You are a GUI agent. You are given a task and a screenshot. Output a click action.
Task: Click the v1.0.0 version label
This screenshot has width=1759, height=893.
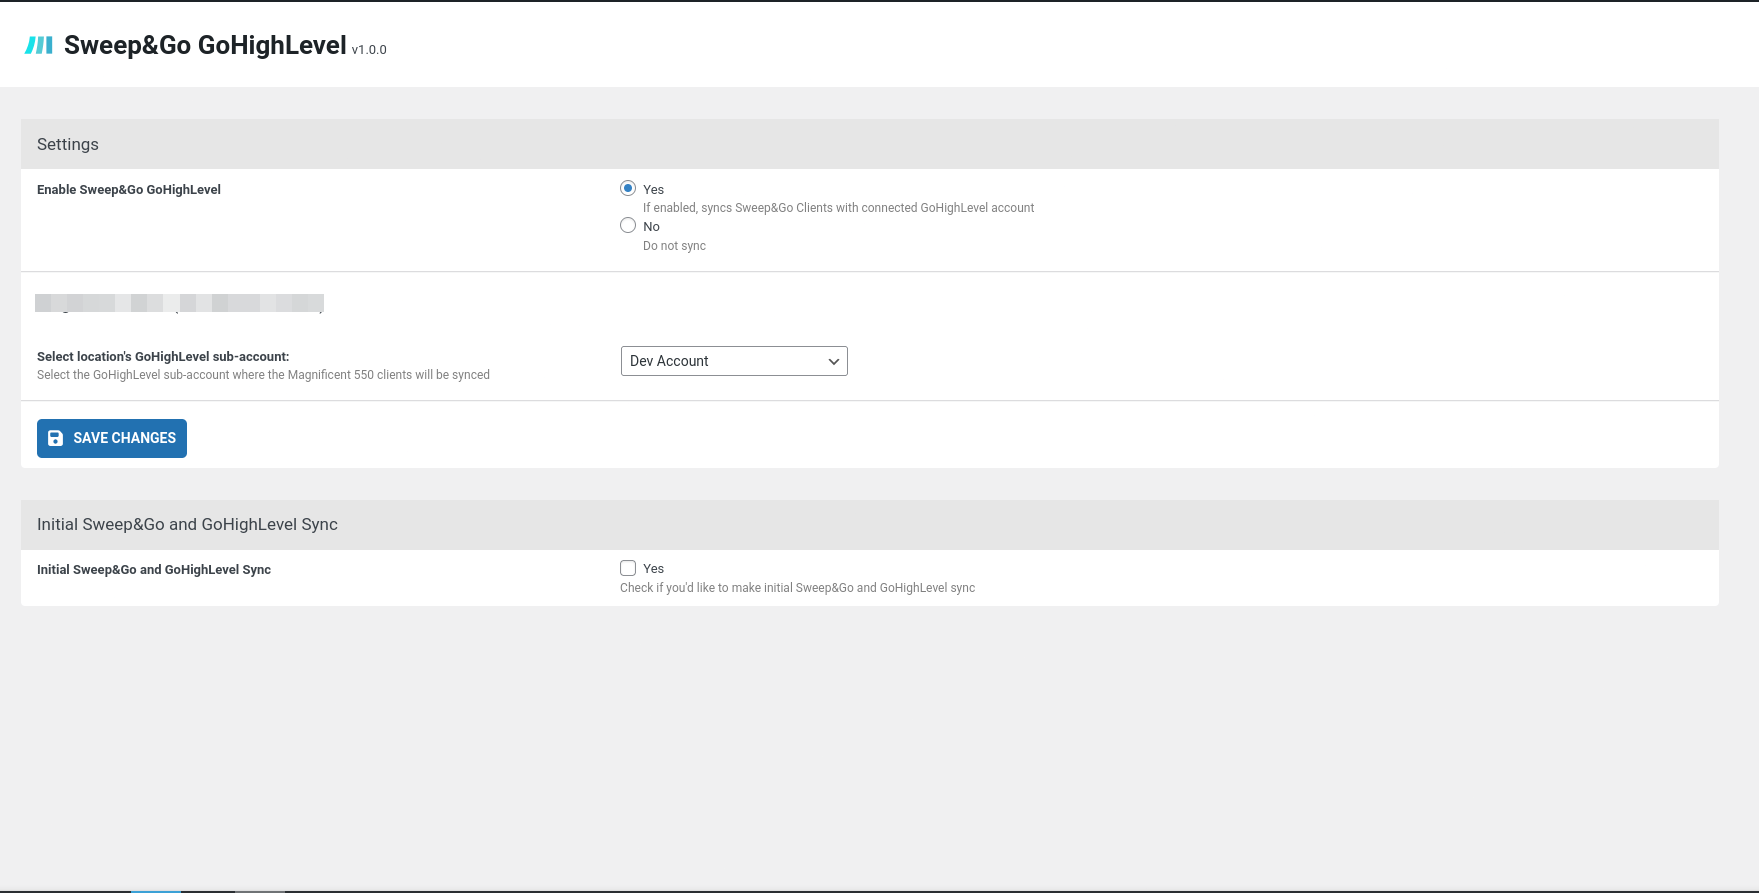(369, 50)
